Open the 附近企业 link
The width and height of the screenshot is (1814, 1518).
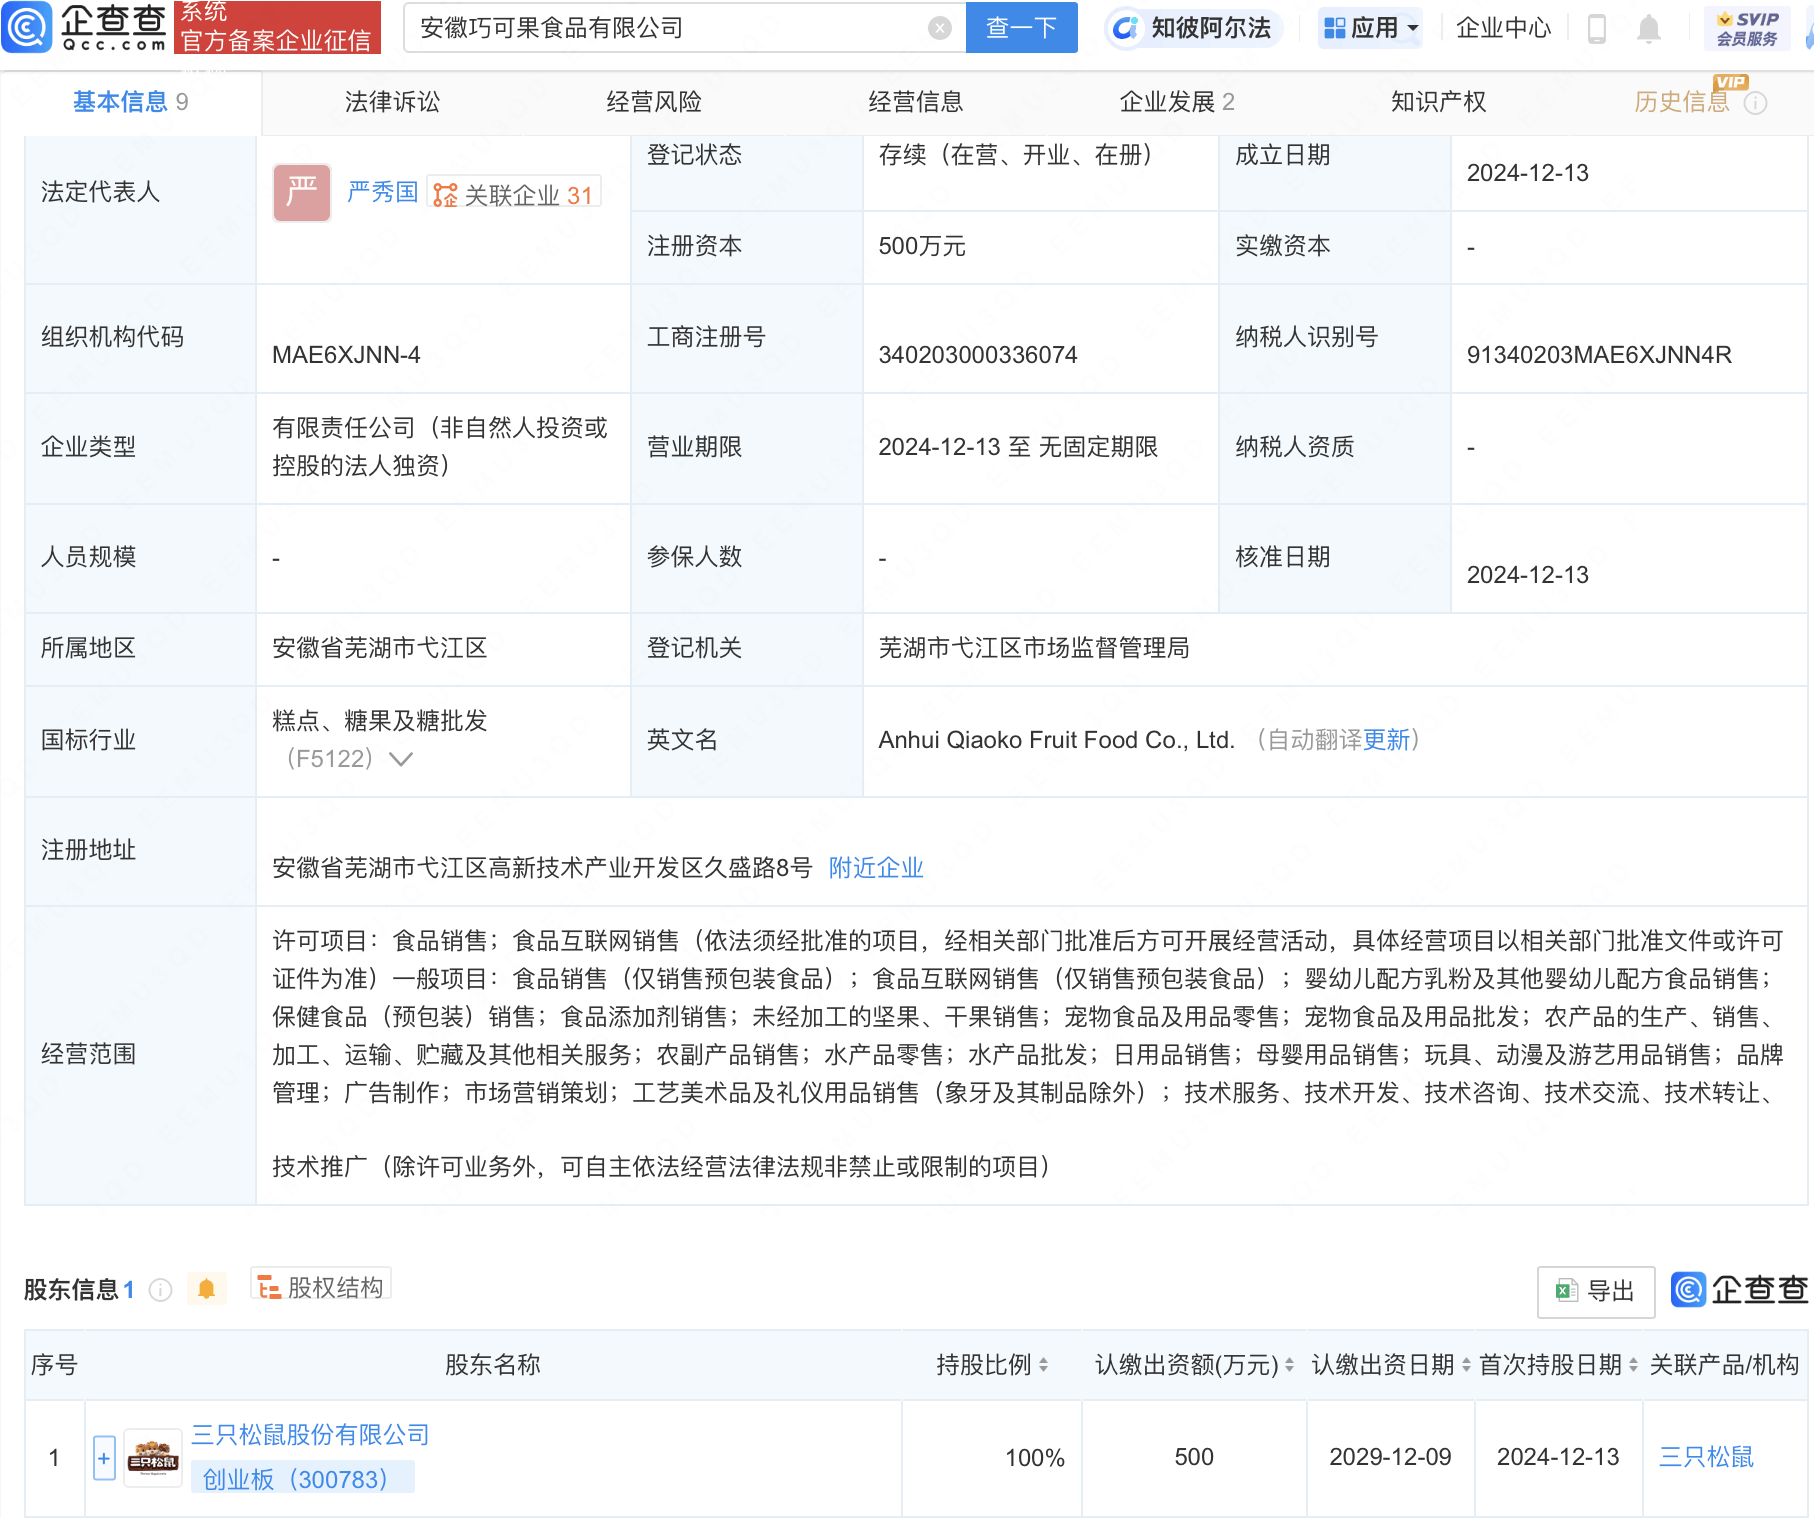click(x=876, y=868)
